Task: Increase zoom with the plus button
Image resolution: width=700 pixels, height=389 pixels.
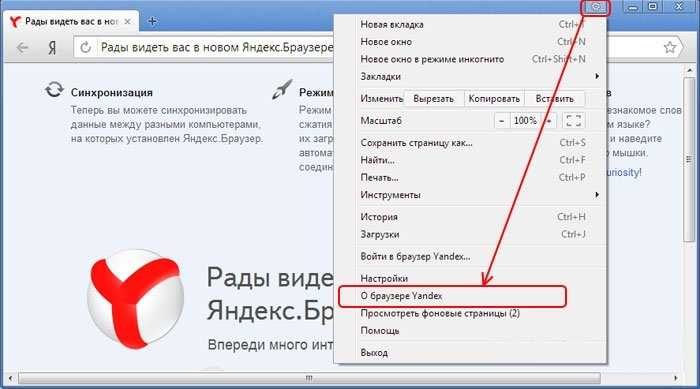Action: pos(549,121)
